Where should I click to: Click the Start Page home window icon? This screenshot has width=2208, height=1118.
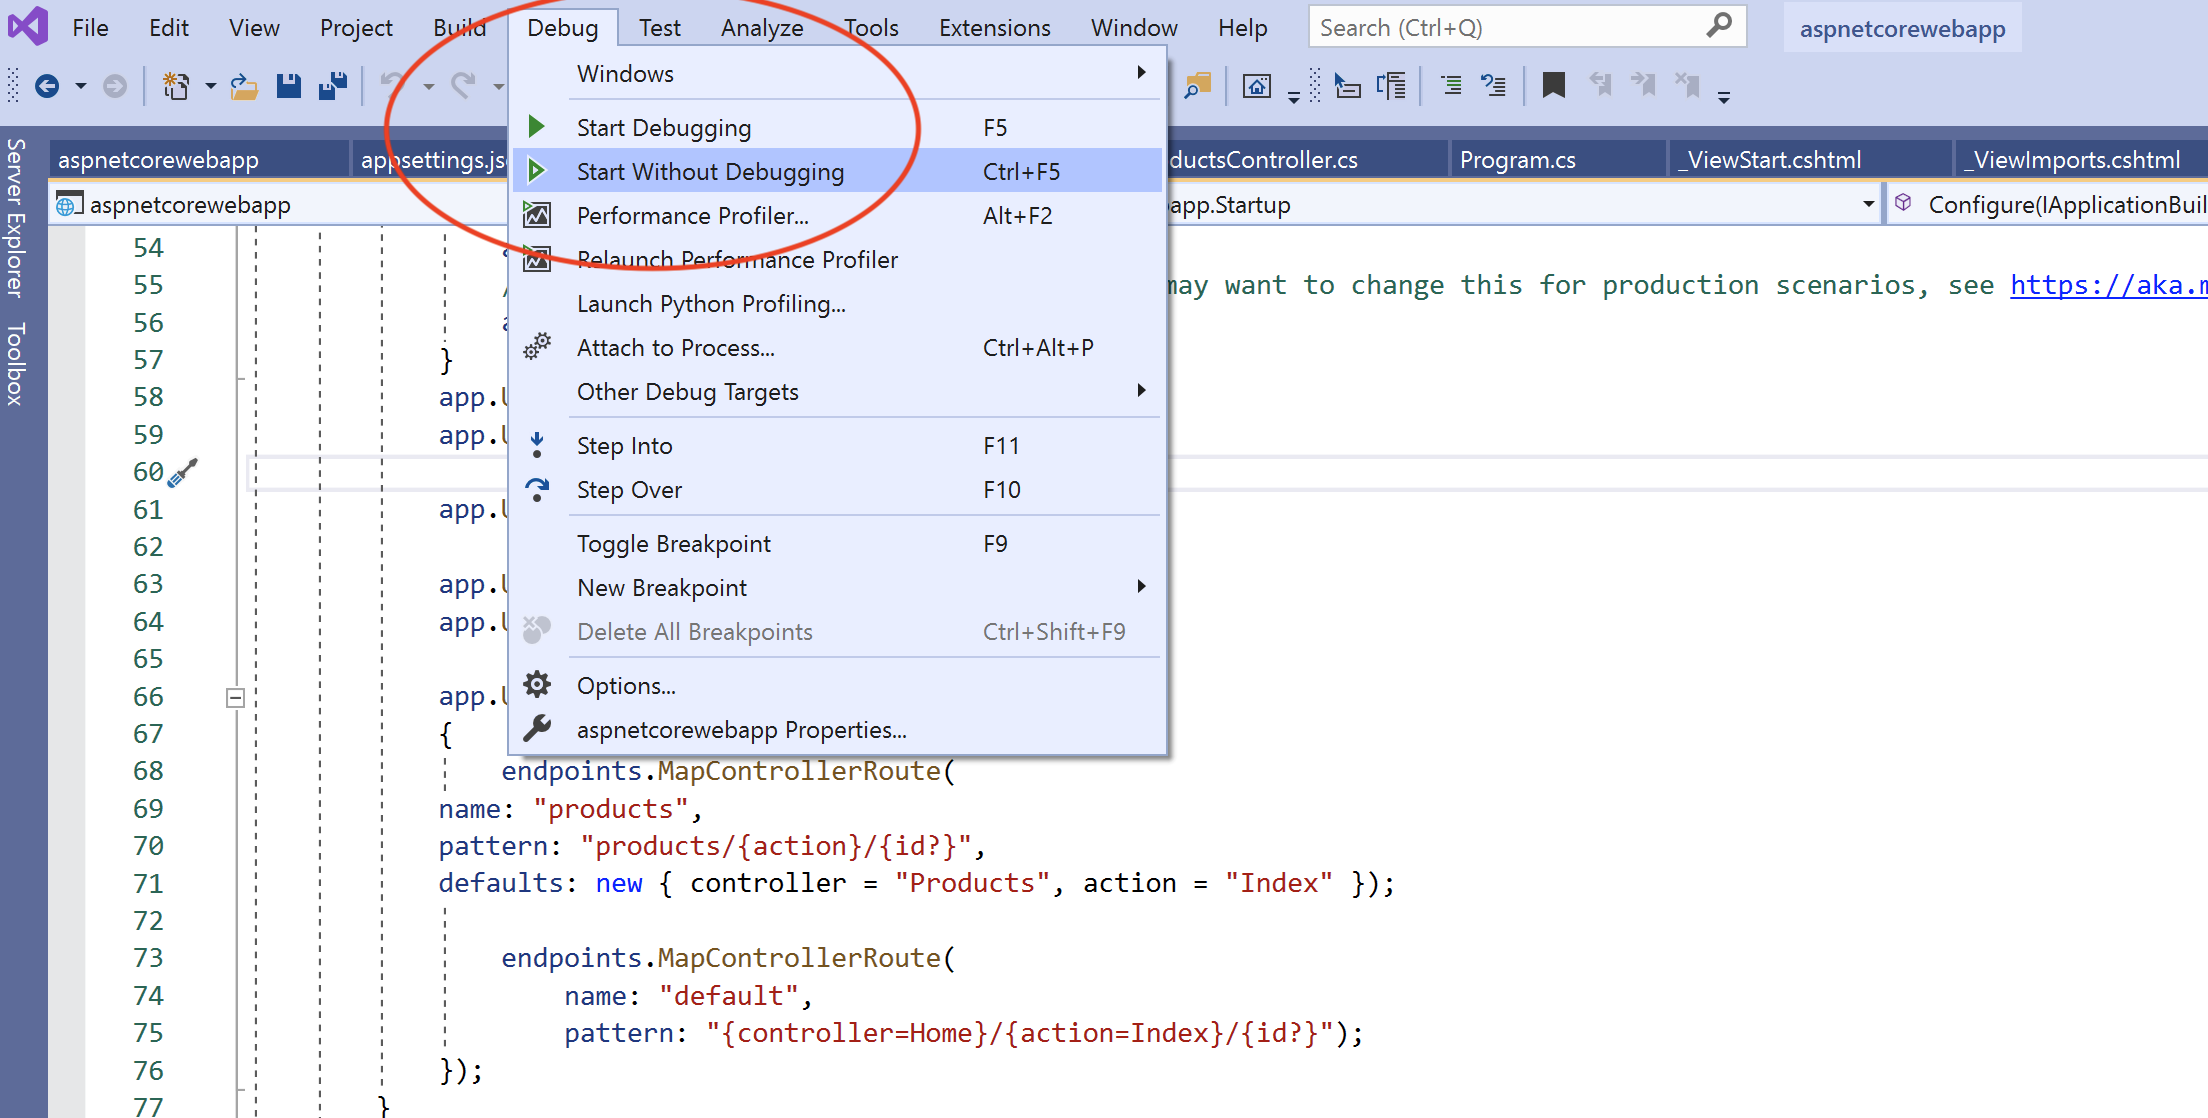[1256, 87]
